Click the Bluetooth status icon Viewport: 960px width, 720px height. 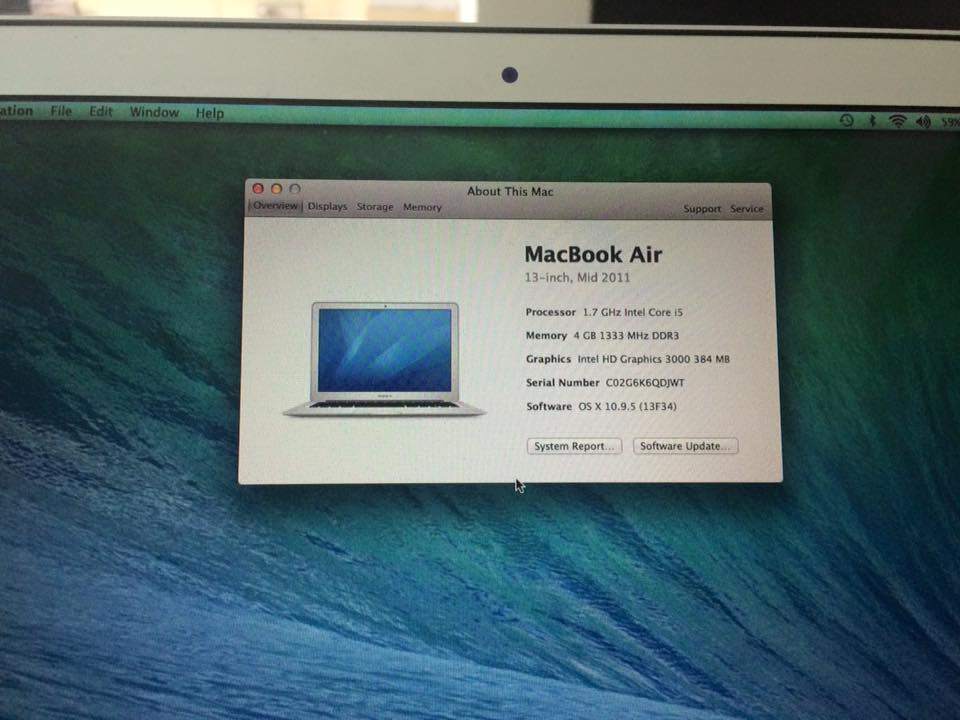(x=872, y=121)
